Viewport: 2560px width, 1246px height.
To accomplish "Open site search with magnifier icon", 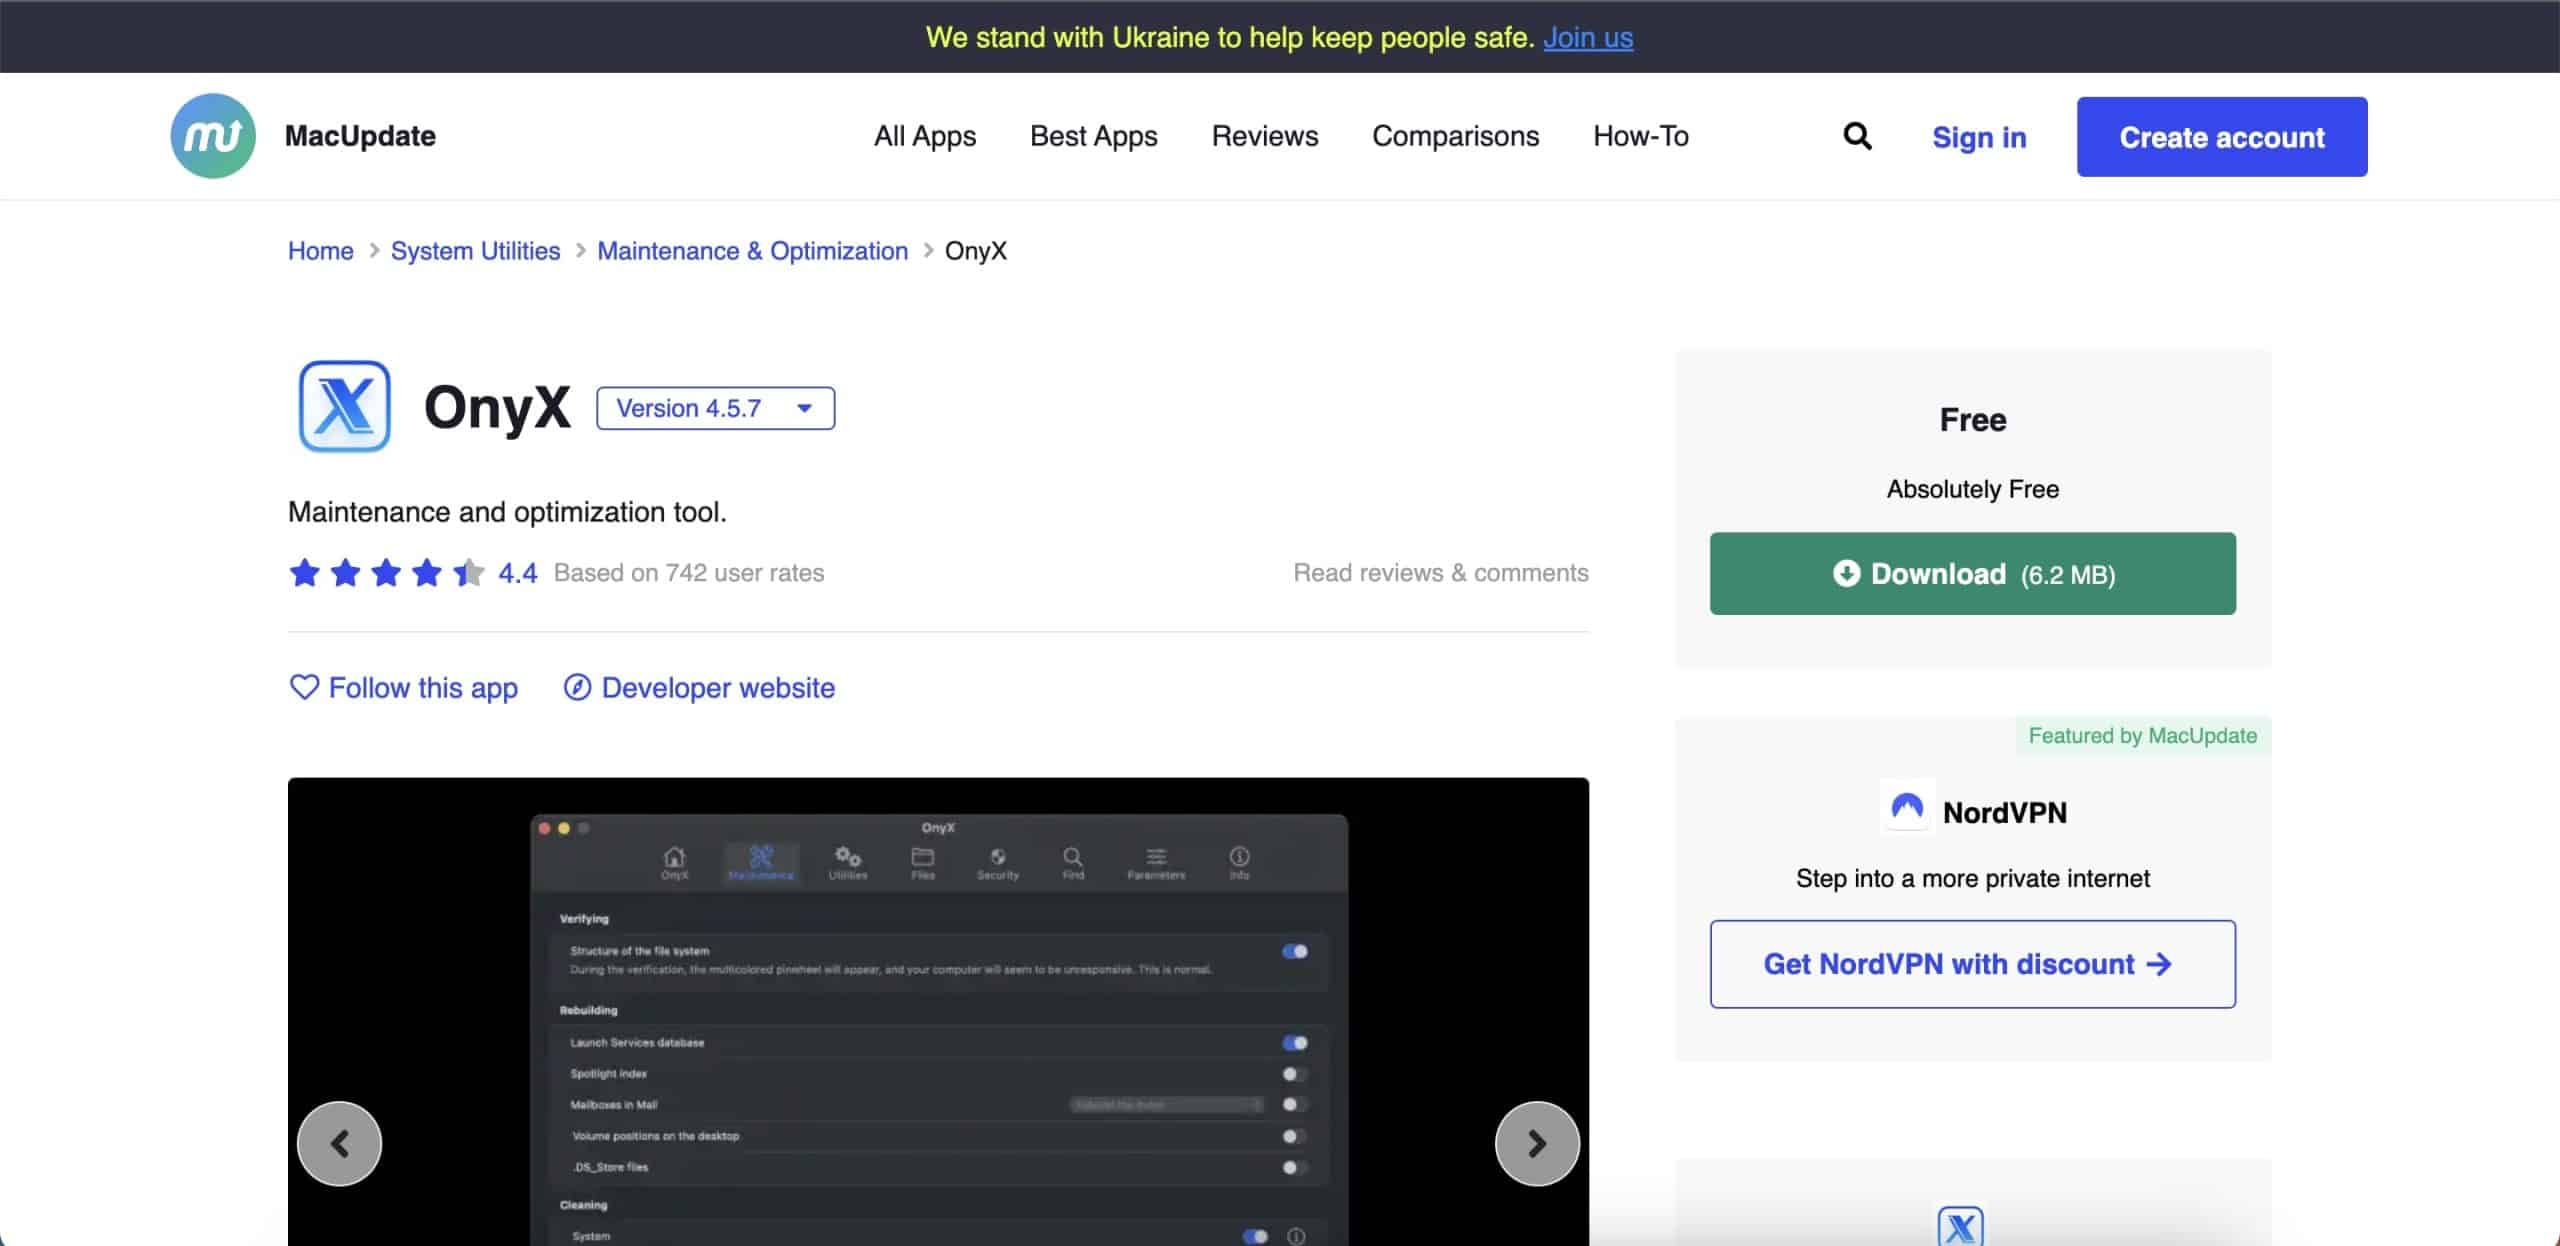I will point(1857,136).
